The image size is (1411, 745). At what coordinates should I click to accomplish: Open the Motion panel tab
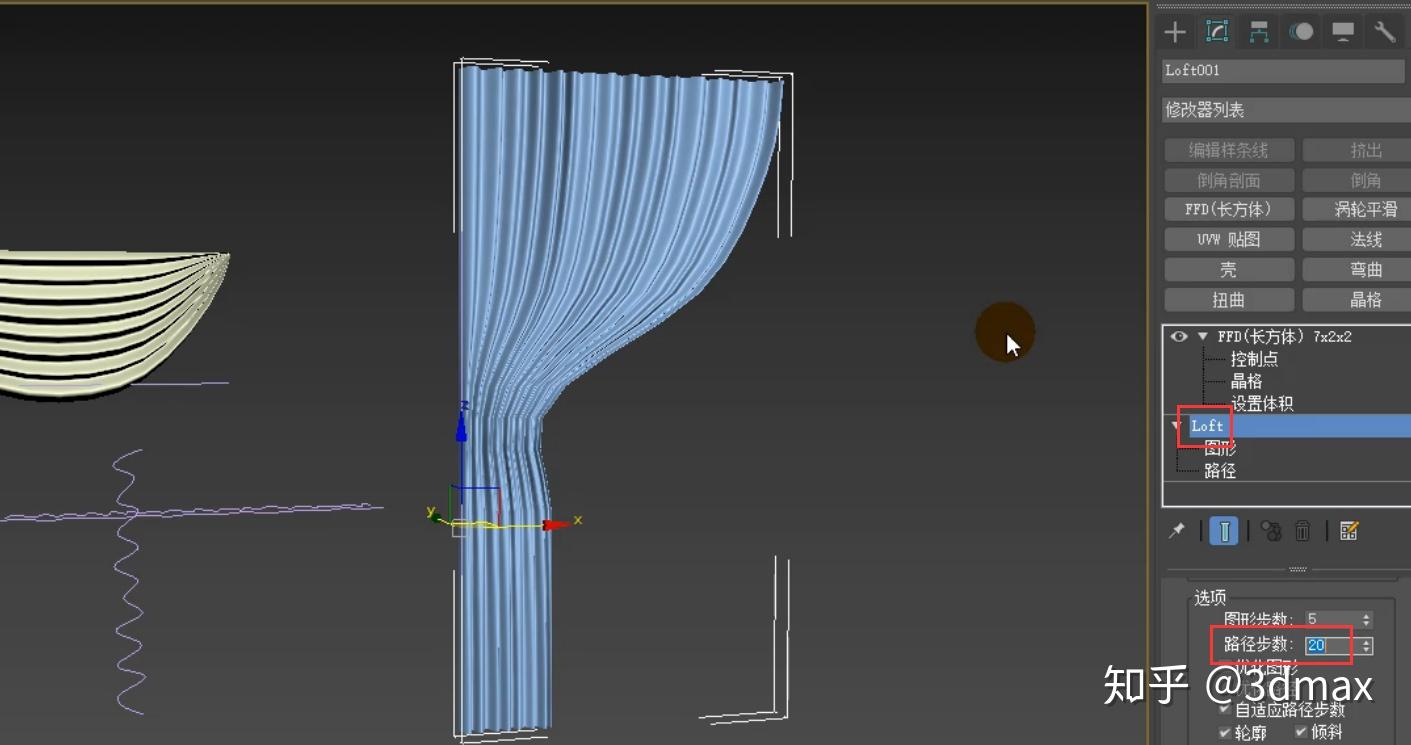(1301, 32)
